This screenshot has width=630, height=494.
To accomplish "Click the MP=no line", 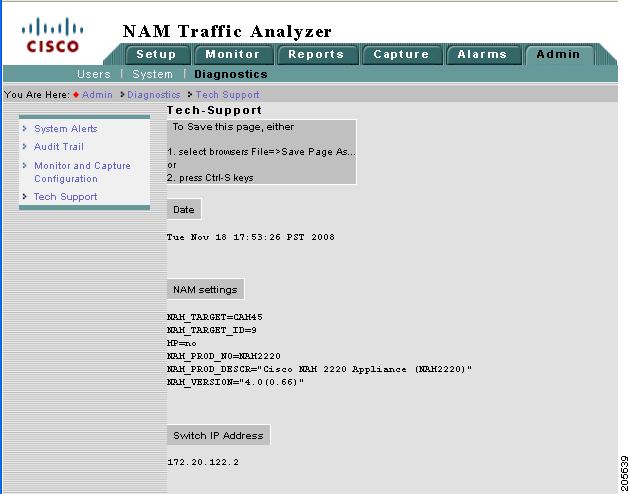I will click(182, 343).
